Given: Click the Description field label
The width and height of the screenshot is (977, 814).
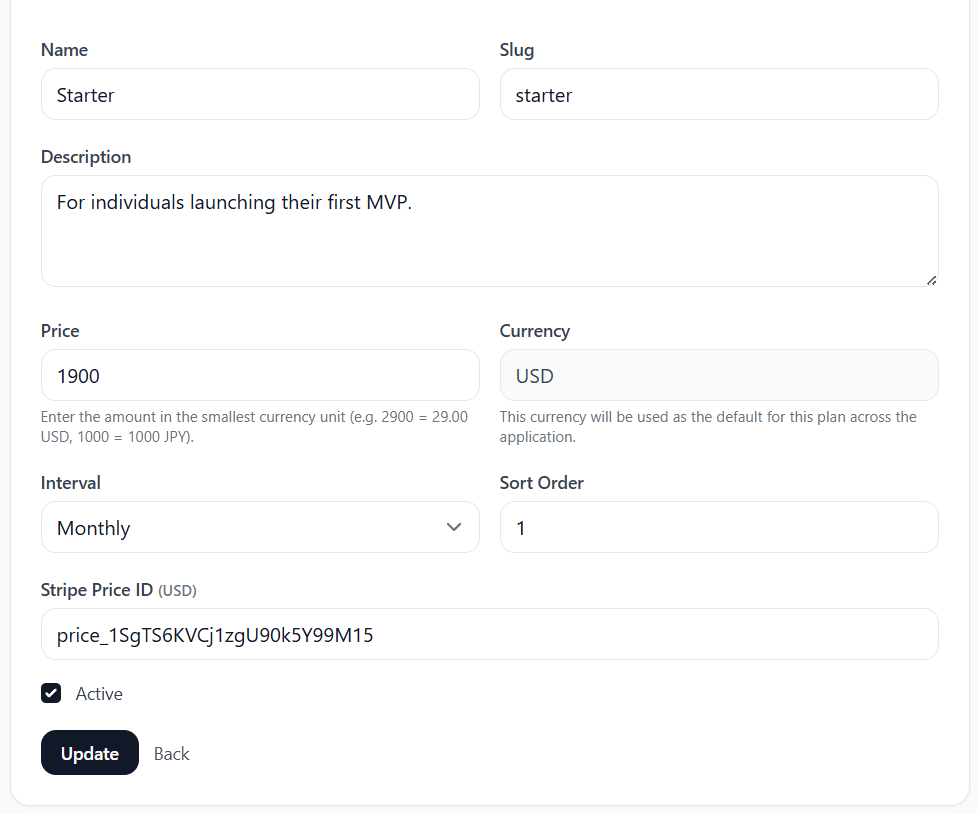Looking at the screenshot, I should (85, 156).
